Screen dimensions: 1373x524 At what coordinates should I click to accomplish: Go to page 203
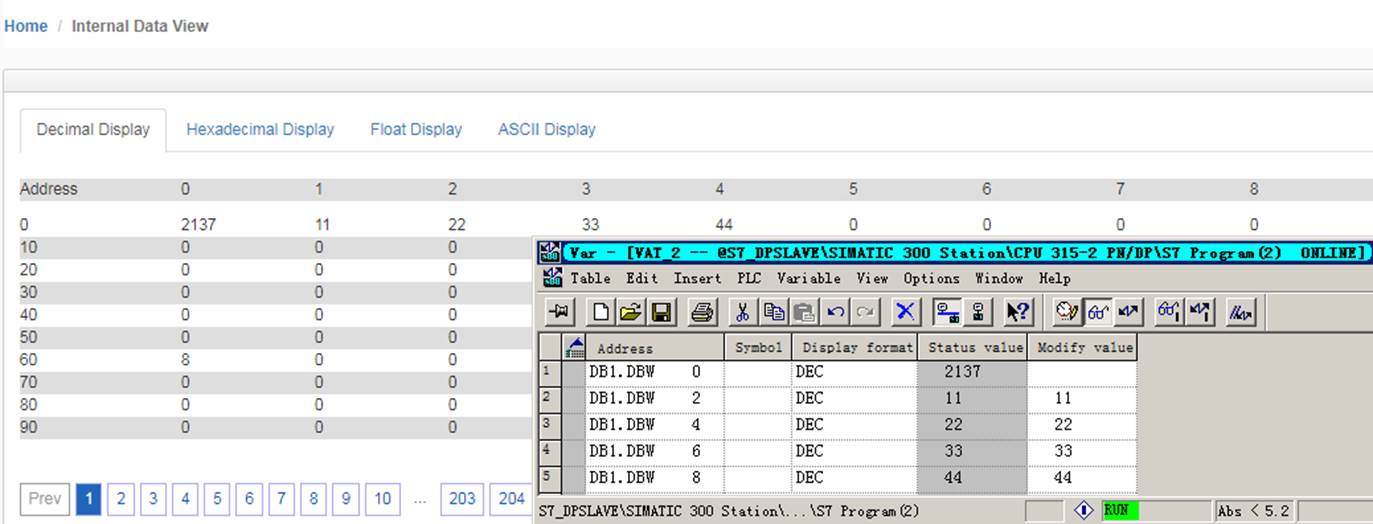pos(462,498)
